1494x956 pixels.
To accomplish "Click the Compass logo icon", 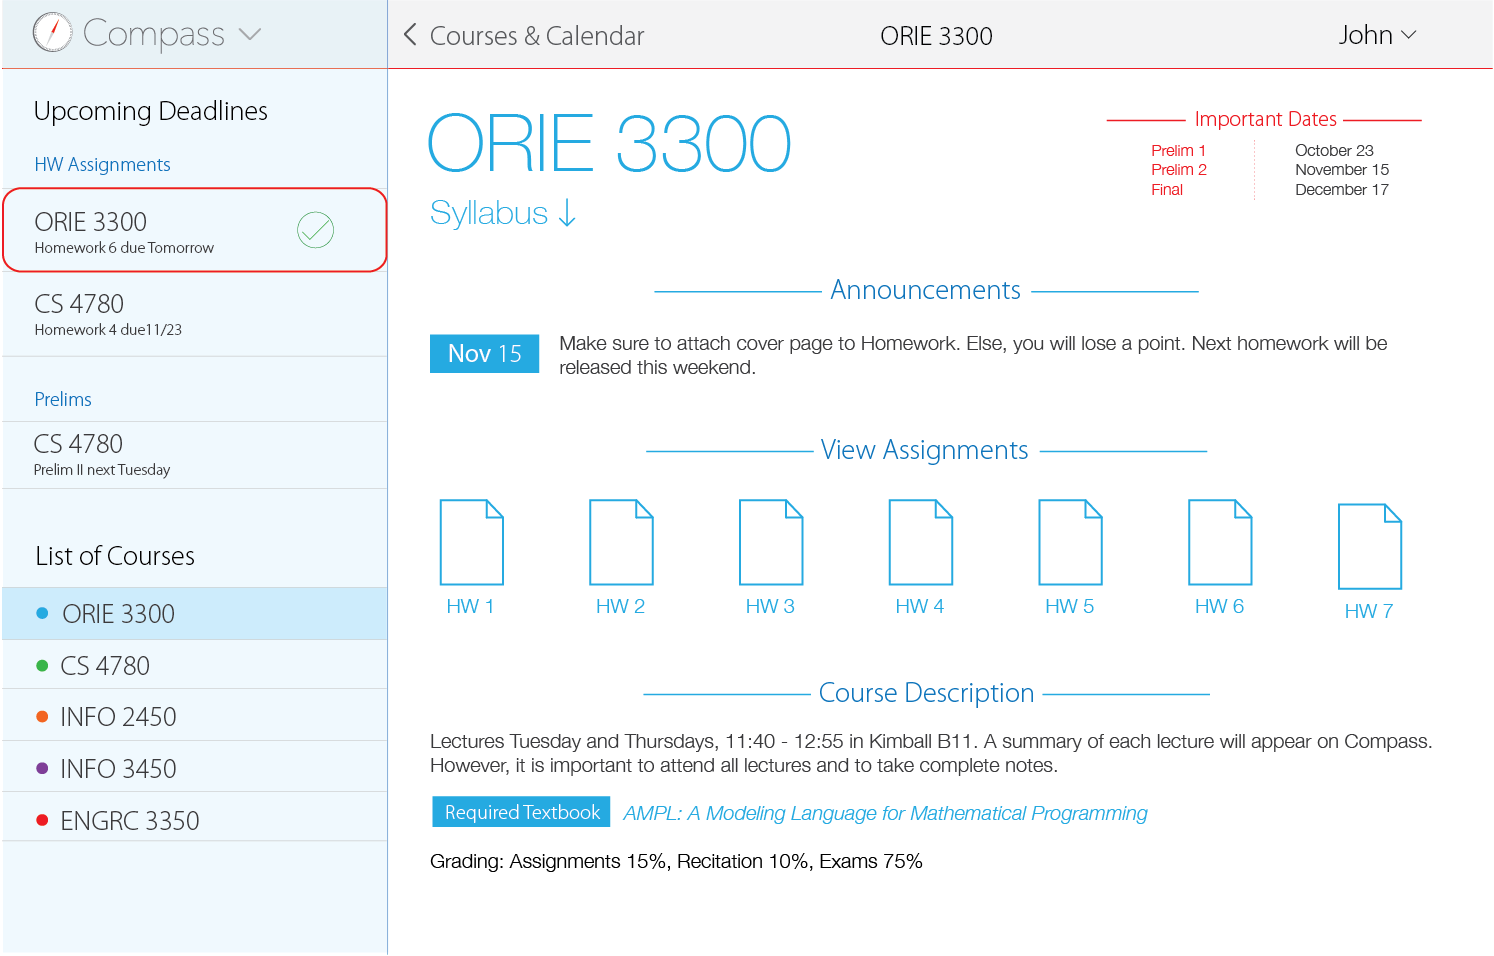I will click(x=52, y=33).
